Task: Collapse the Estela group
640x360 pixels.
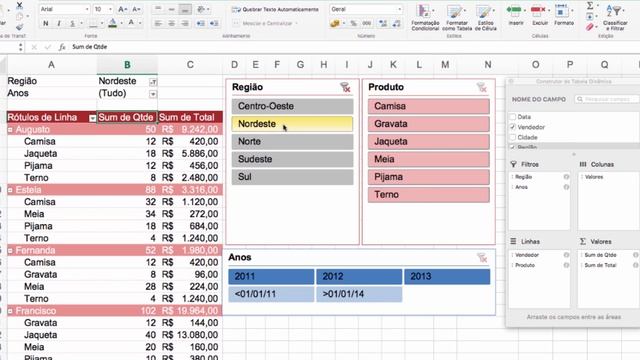Action: click(x=10, y=190)
